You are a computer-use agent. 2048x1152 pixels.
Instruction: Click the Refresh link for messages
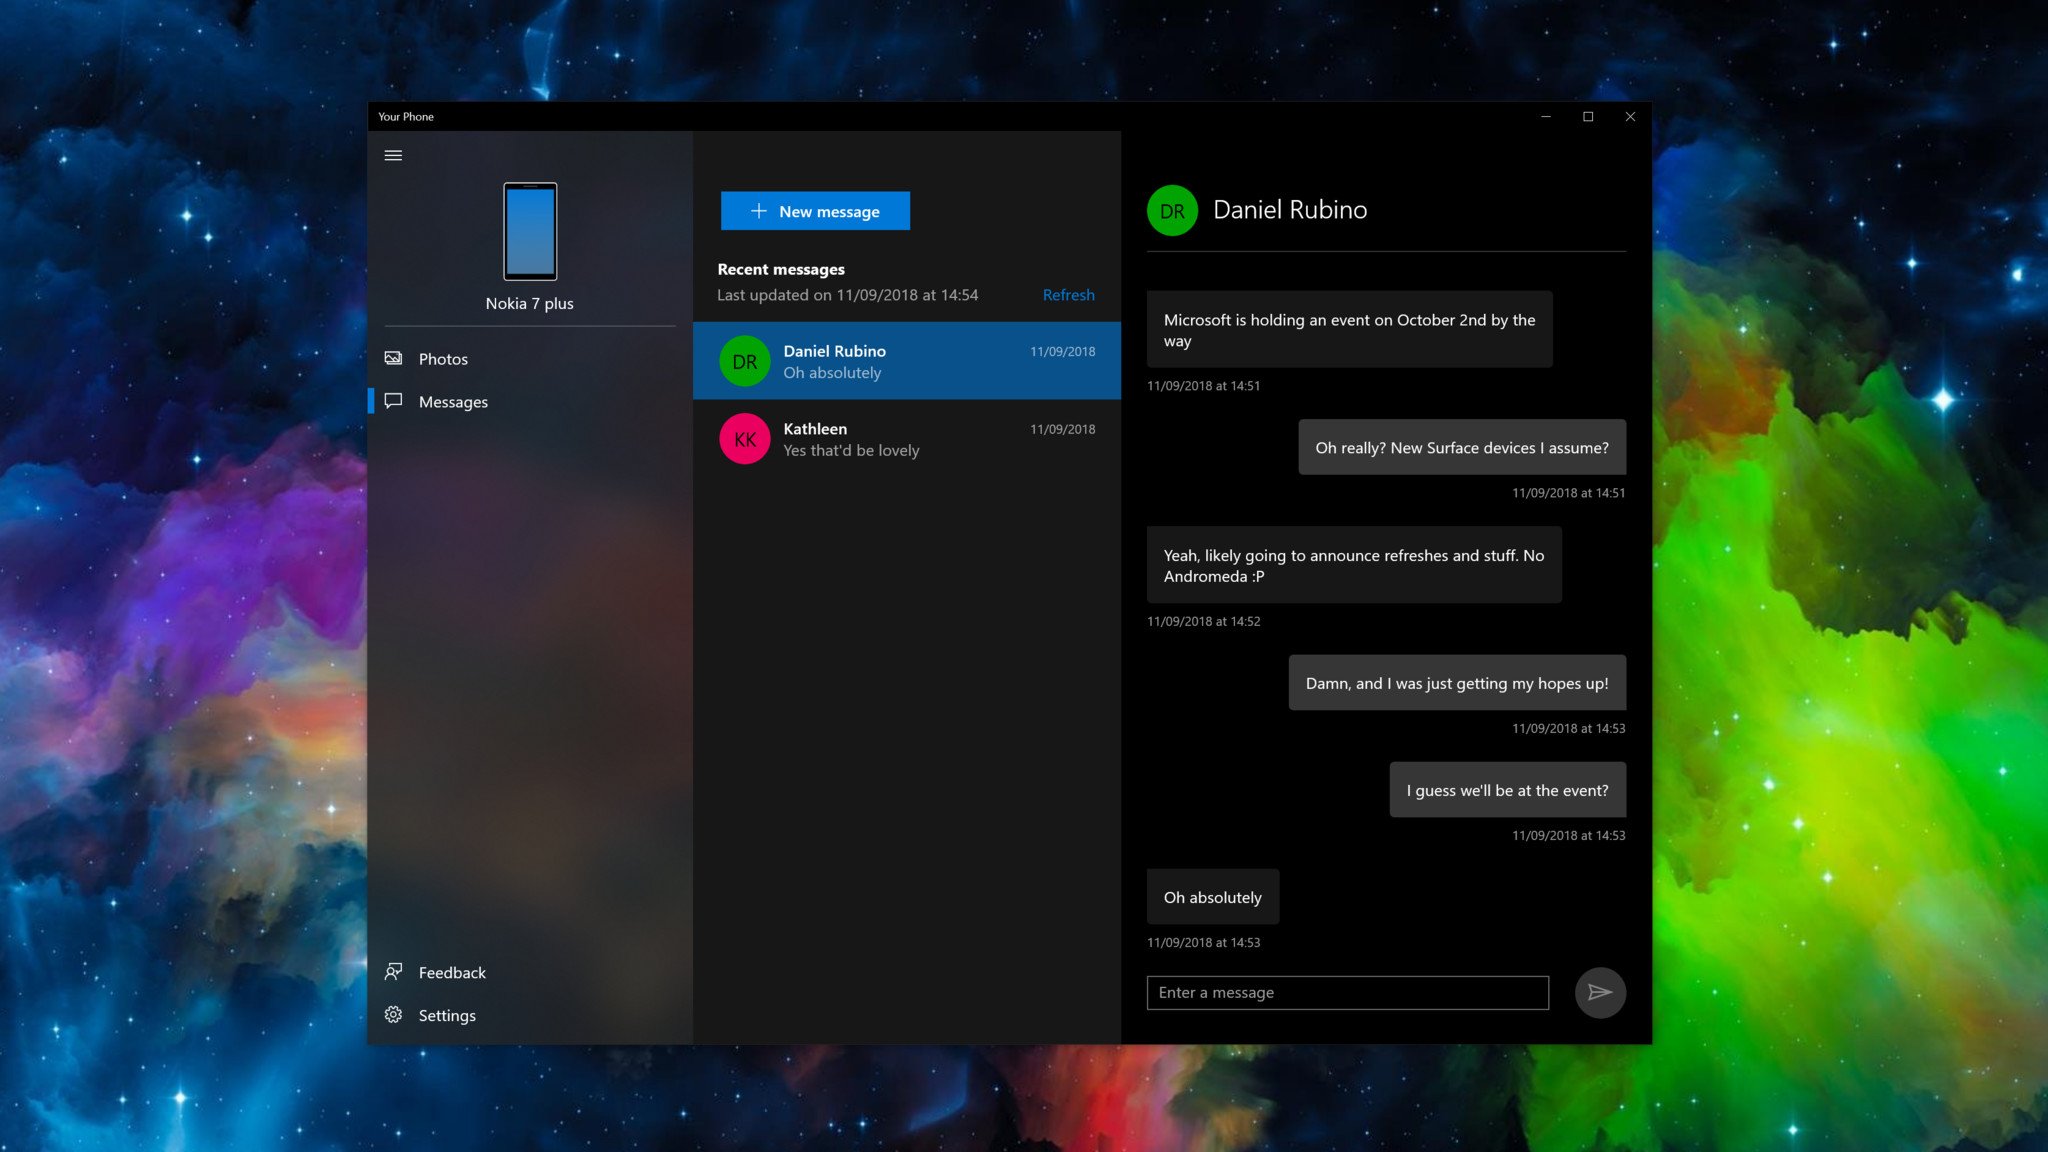click(x=1069, y=295)
